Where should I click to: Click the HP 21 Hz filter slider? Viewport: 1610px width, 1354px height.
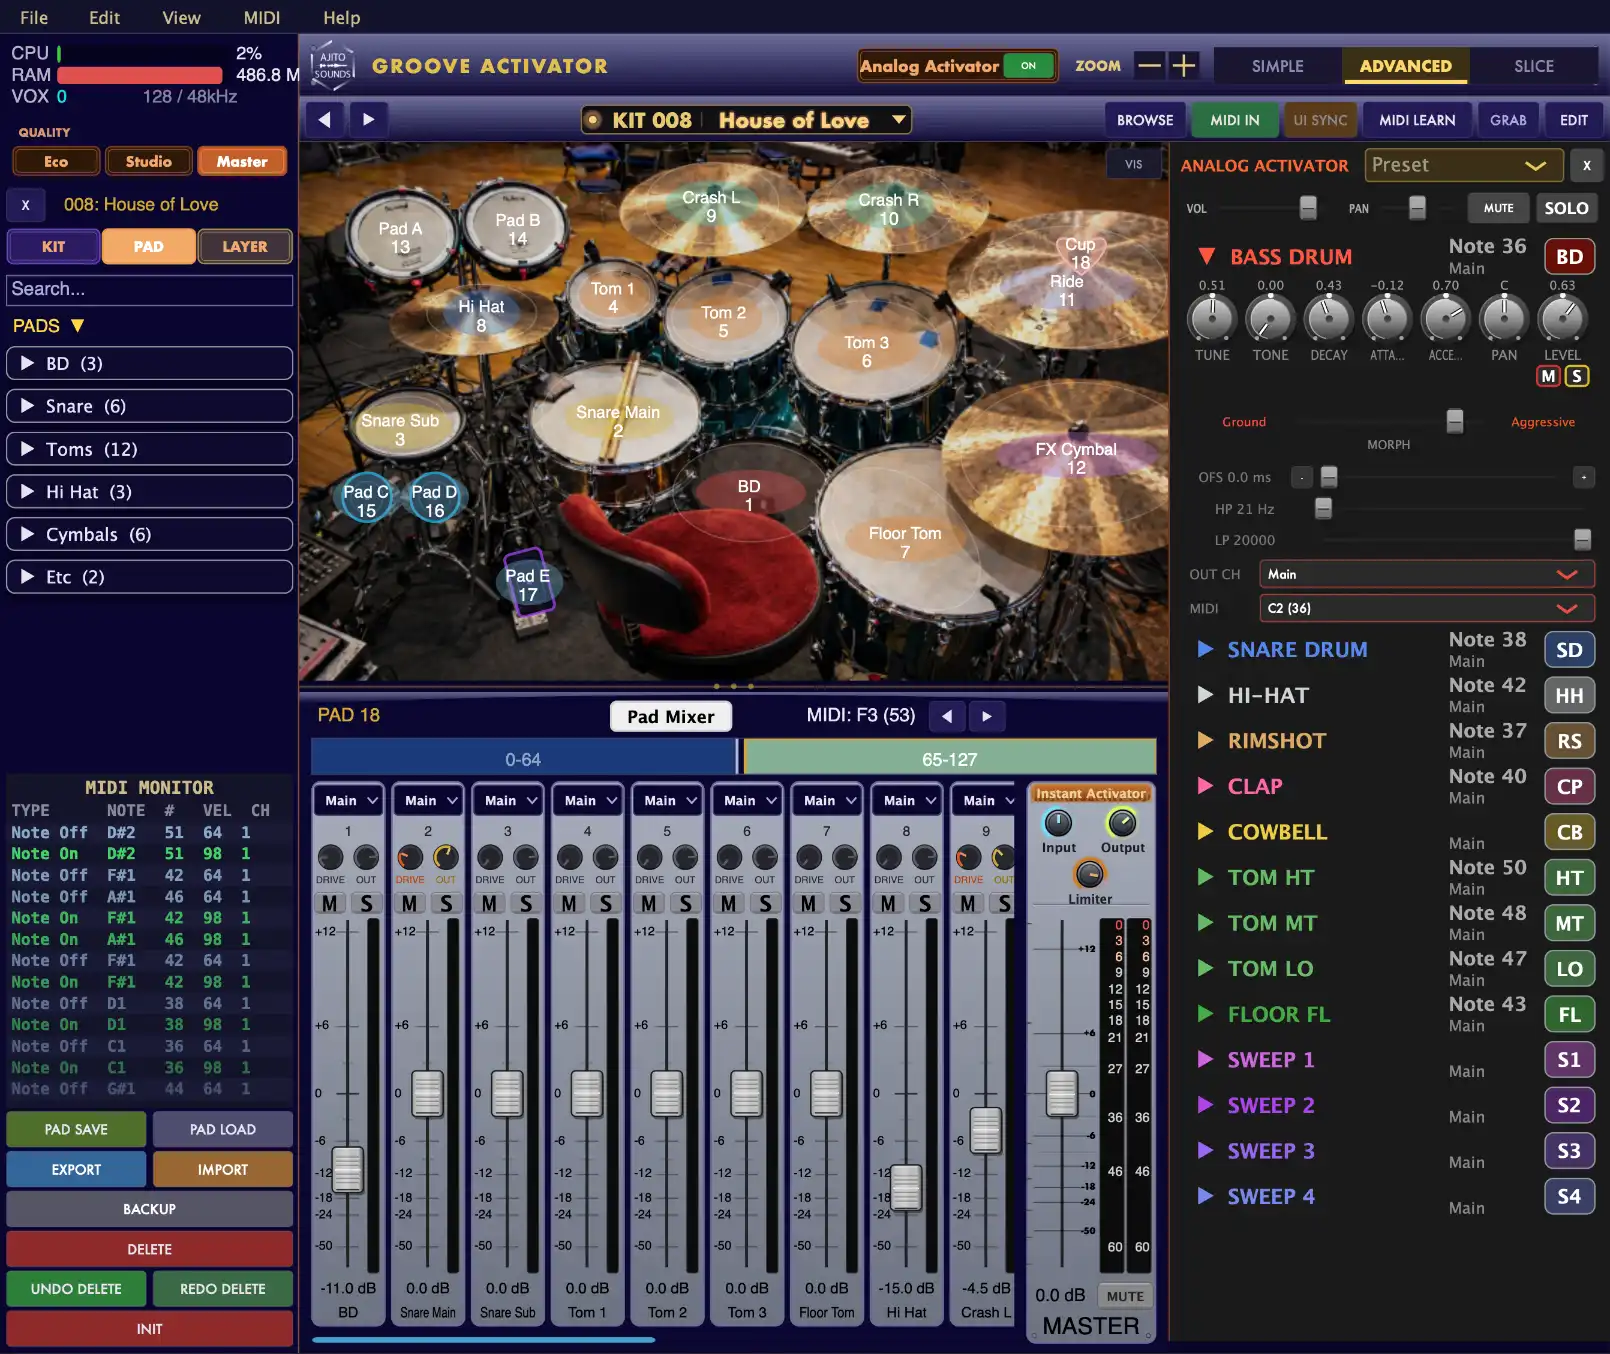pyautogui.click(x=1323, y=509)
